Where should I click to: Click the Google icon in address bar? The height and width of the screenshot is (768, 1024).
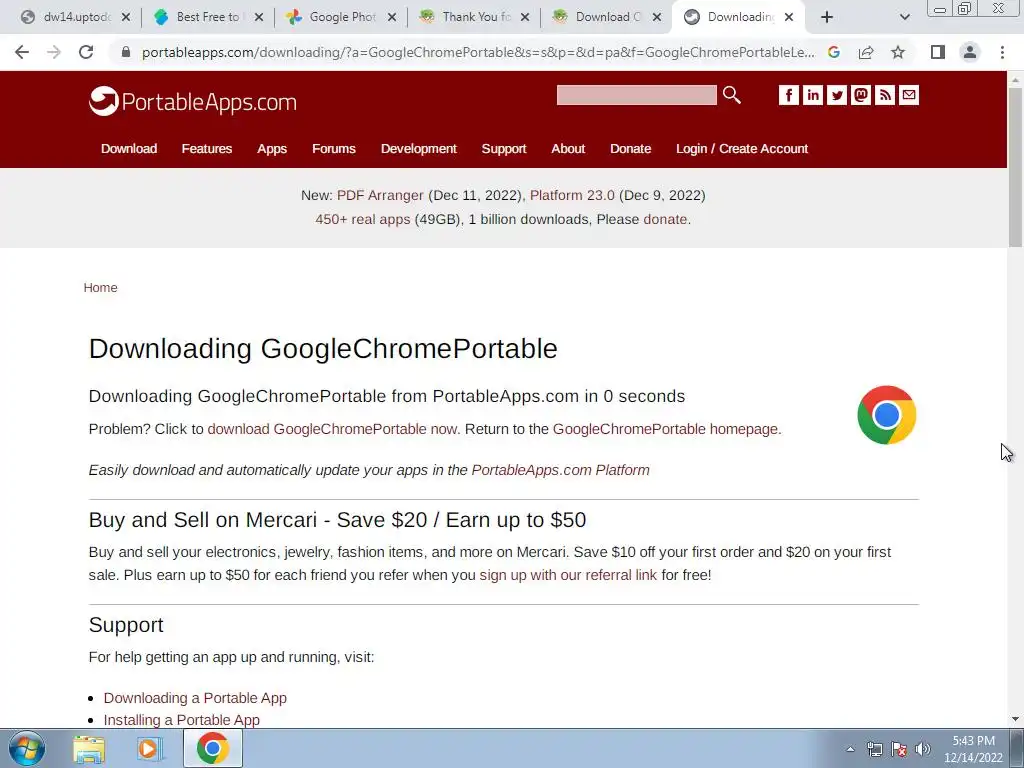tap(834, 52)
